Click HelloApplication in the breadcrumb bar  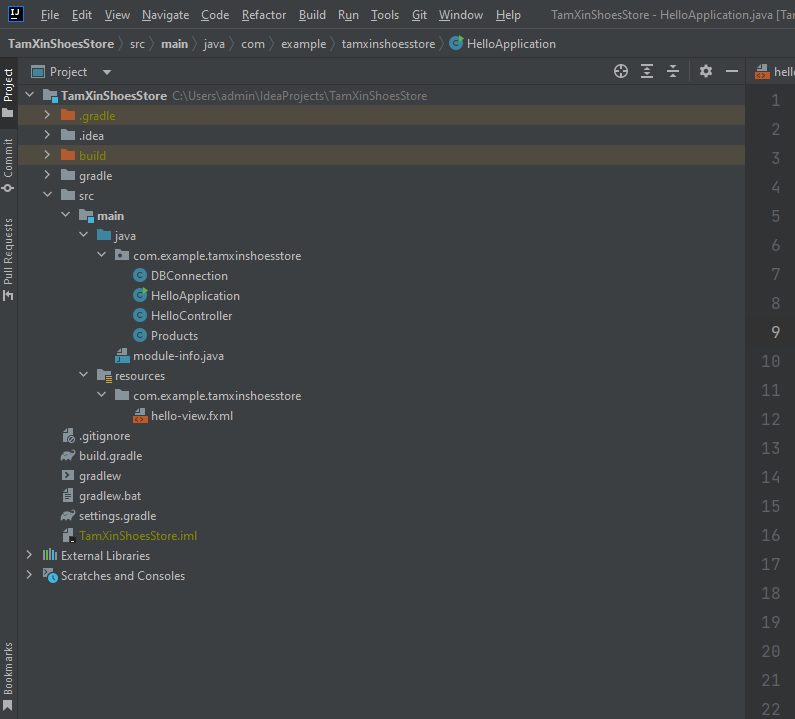click(511, 44)
